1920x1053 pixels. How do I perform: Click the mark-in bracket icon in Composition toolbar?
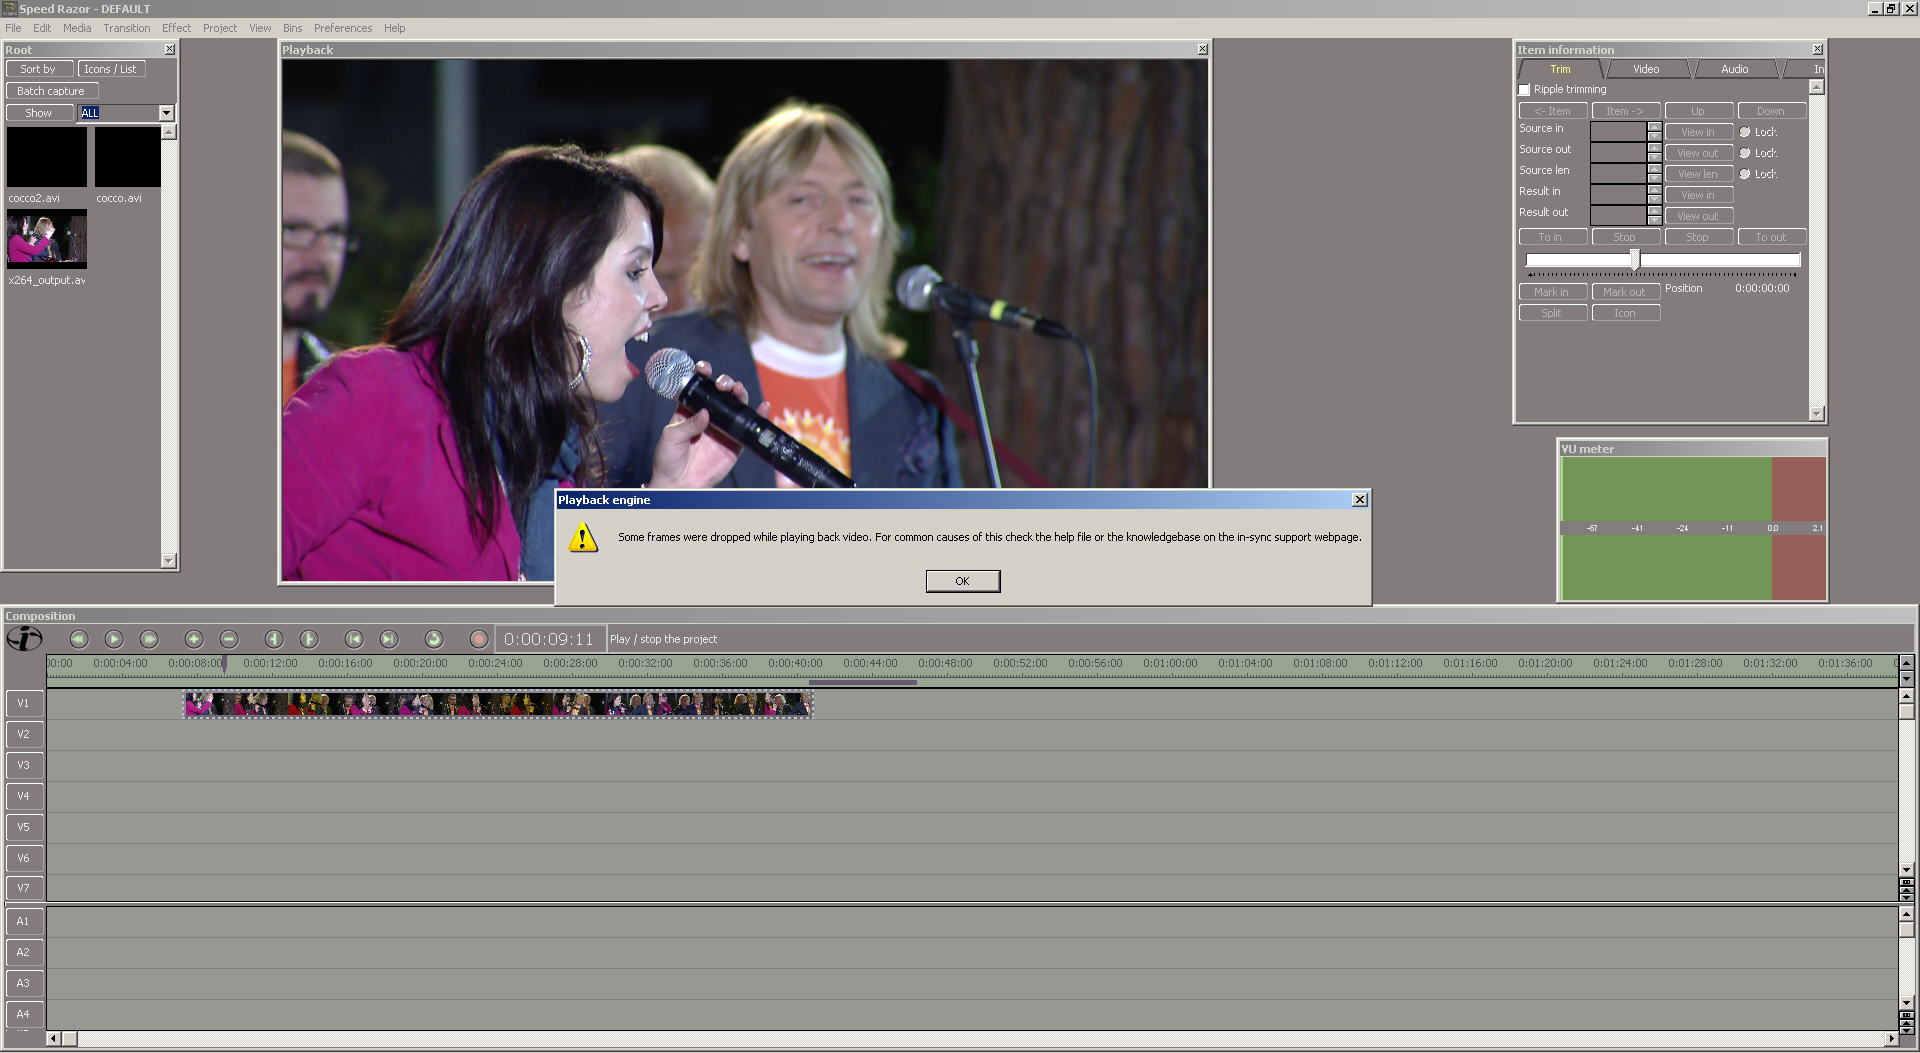274,639
